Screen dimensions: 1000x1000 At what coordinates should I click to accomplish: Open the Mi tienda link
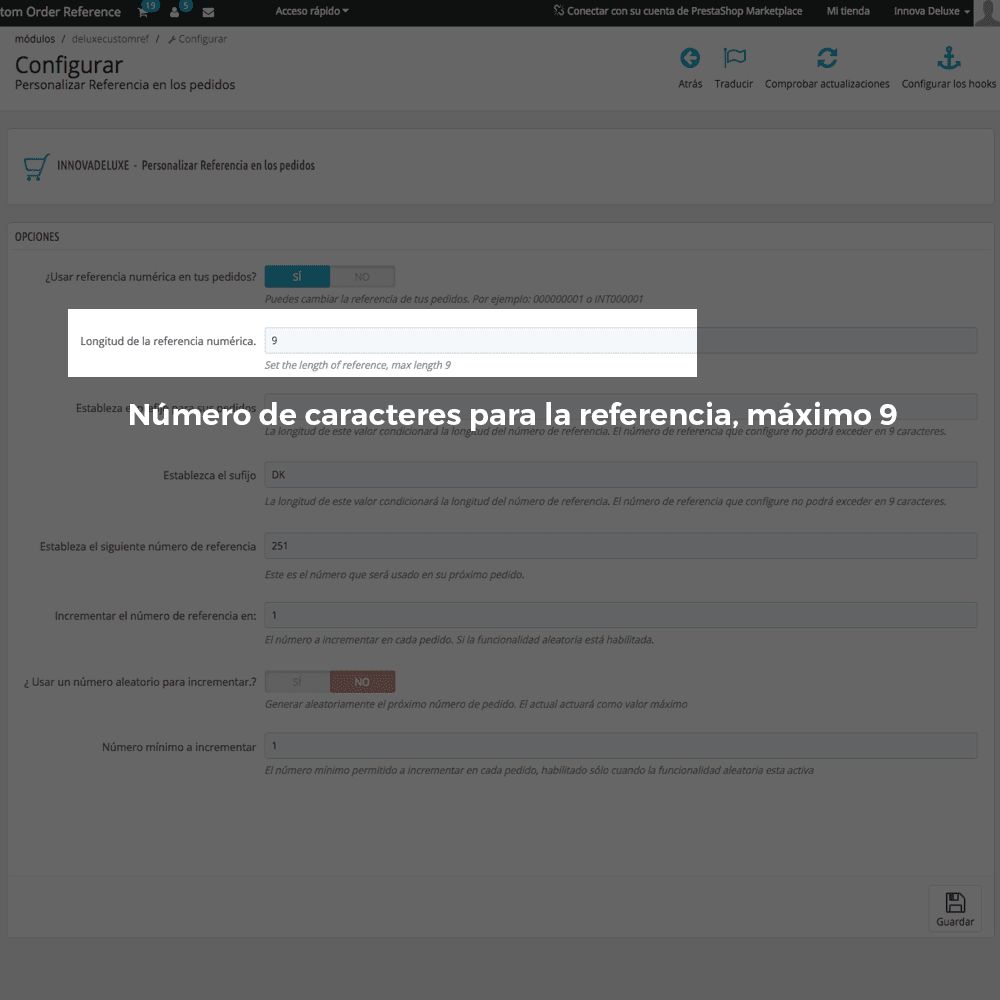[x=848, y=11]
